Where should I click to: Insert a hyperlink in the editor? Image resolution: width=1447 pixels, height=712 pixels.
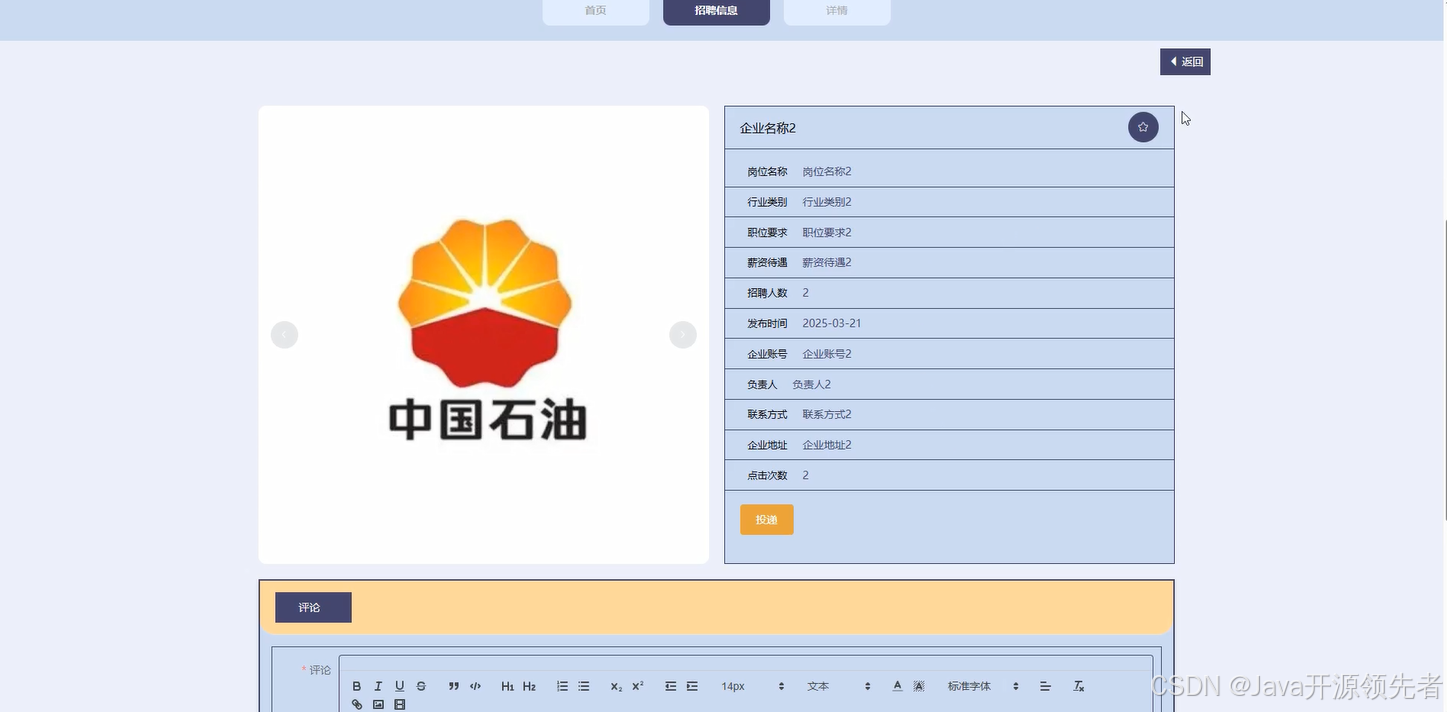point(357,704)
